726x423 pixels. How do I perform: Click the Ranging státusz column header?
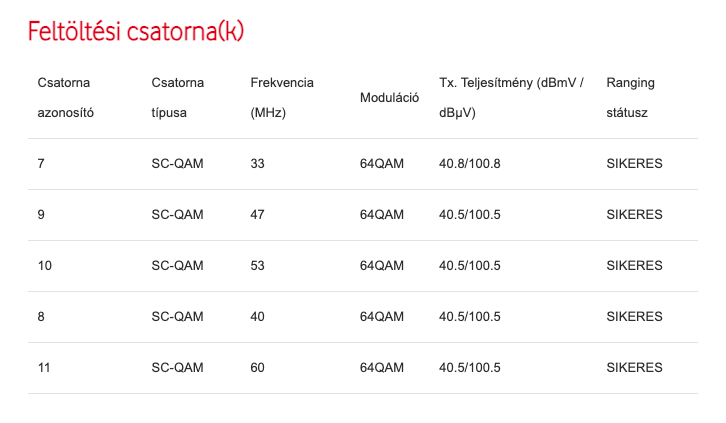(631, 98)
